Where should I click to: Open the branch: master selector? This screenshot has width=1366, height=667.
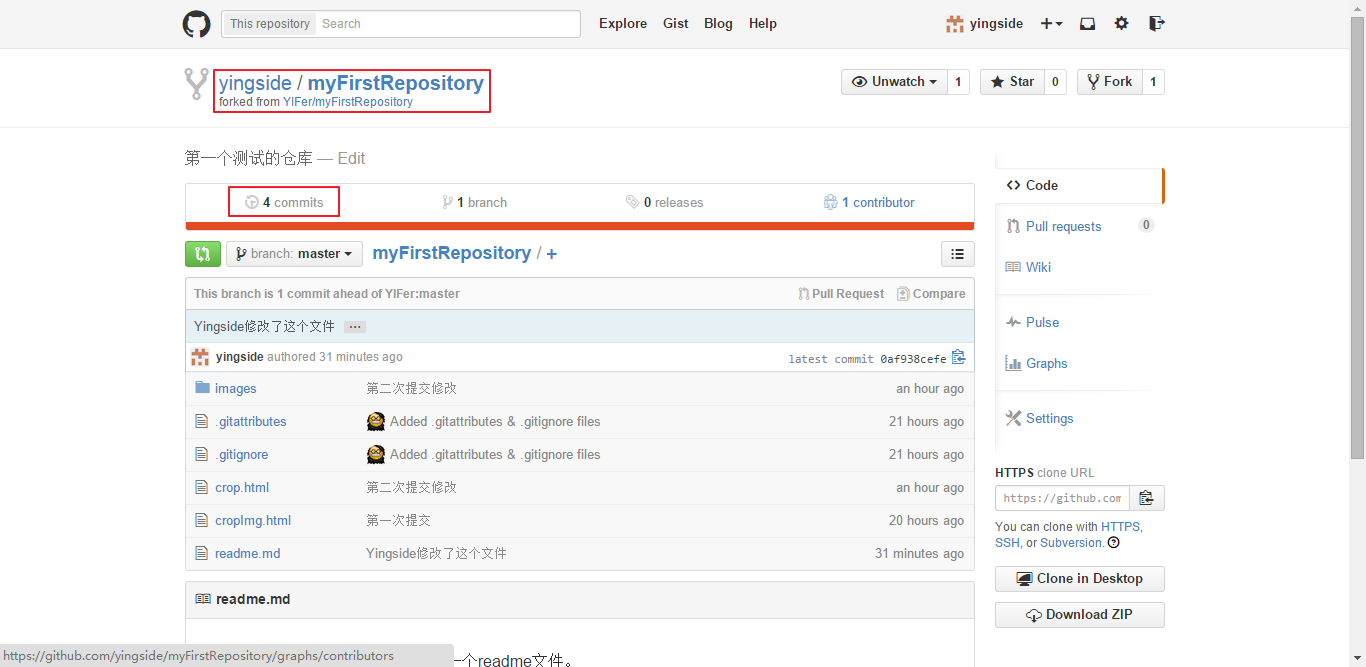294,254
